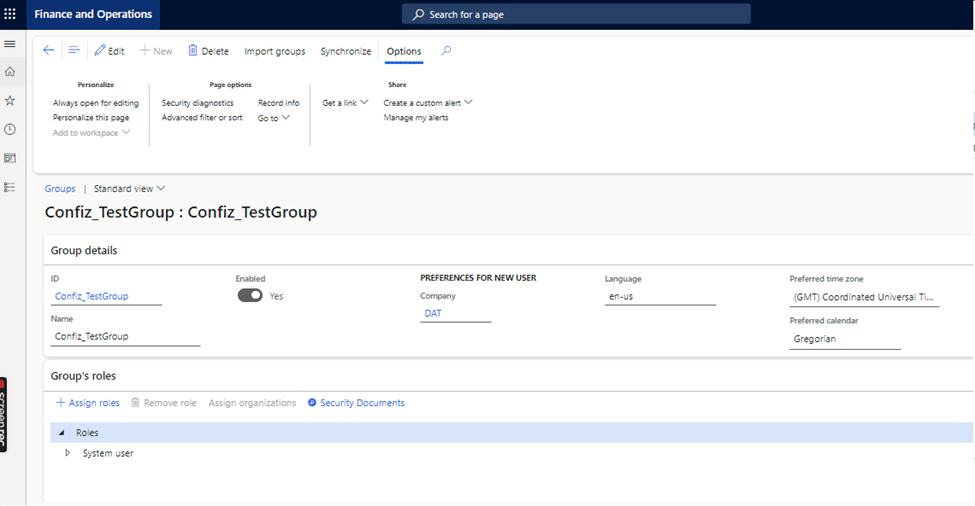Click Assign roles
This screenshot has width=975, height=506.
88,403
